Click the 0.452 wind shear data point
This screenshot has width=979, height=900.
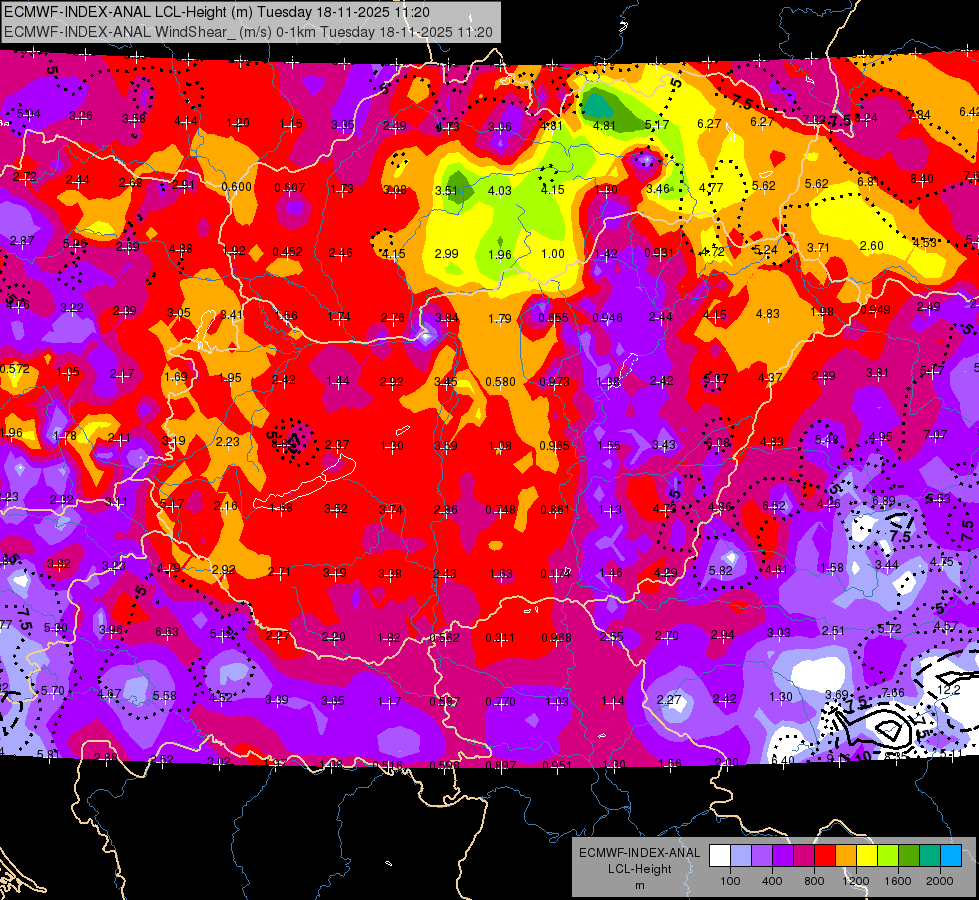pyautogui.click(x=287, y=252)
